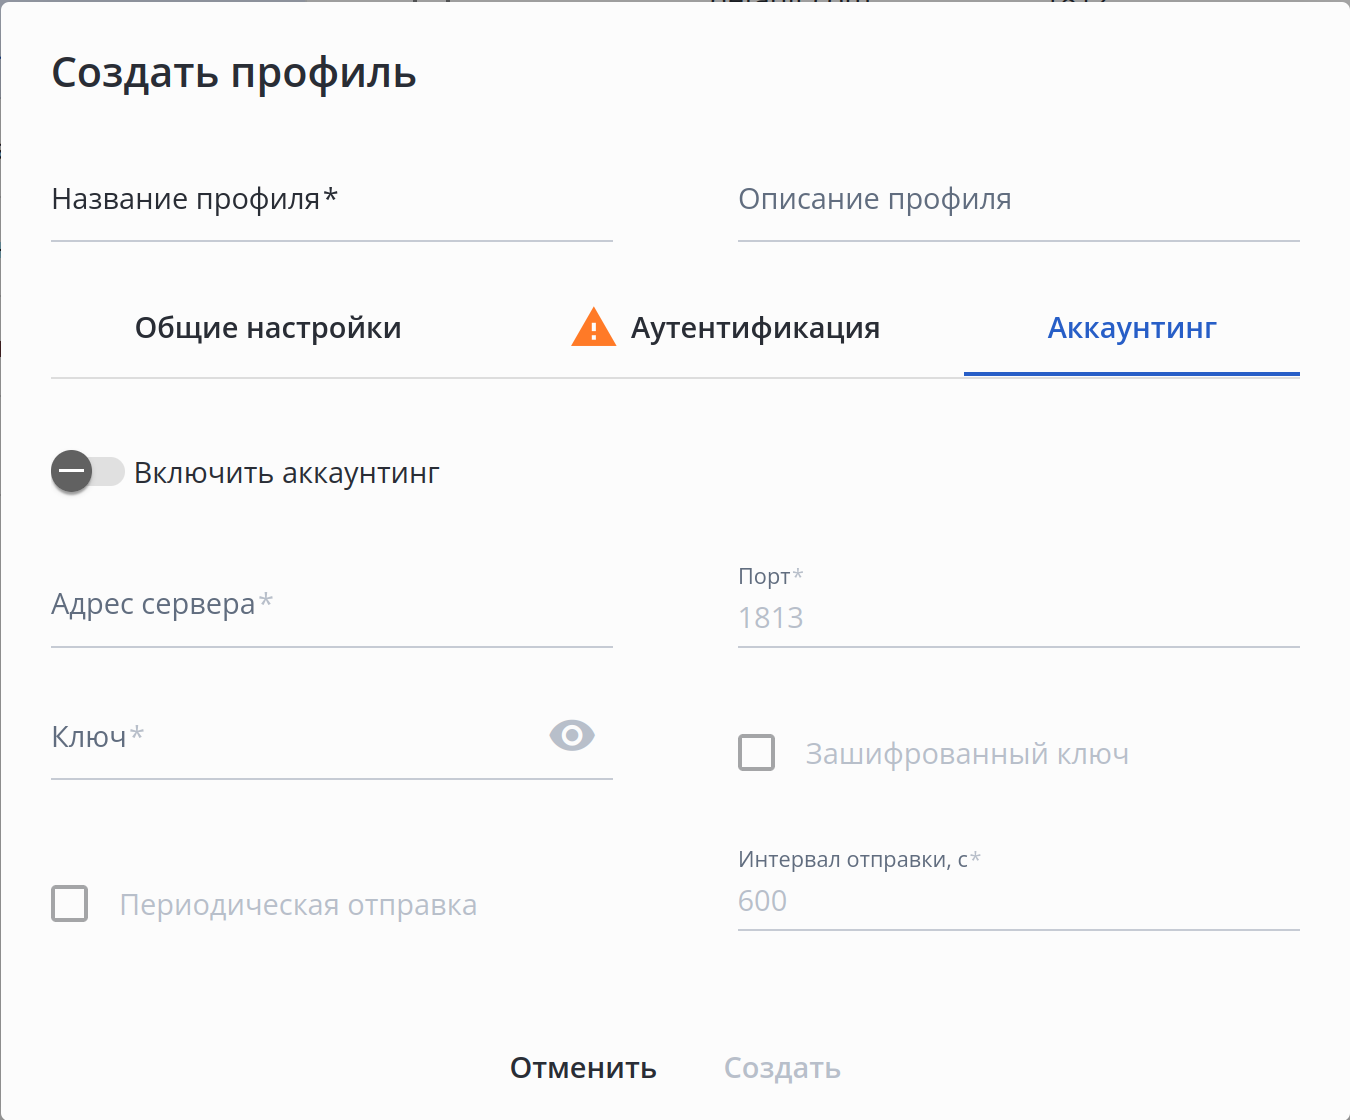The image size is (1350, 1120).
Task: Select the 'Аккаунтинг' tab
Action: (x=1131, y=328)
